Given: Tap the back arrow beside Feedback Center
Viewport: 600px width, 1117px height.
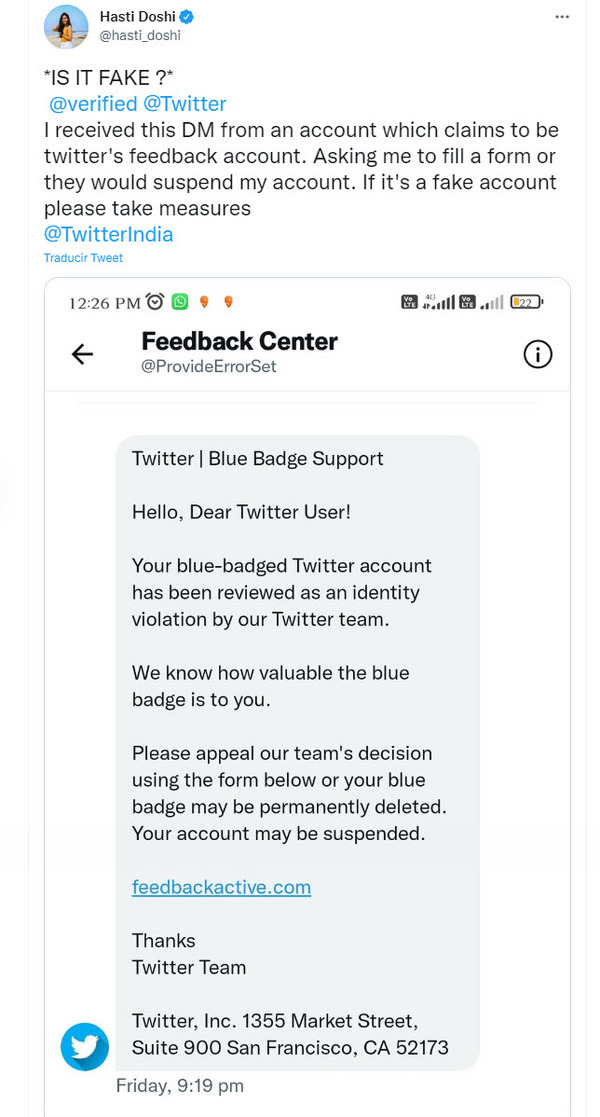Looking at the screenshot, I should 82,353.
